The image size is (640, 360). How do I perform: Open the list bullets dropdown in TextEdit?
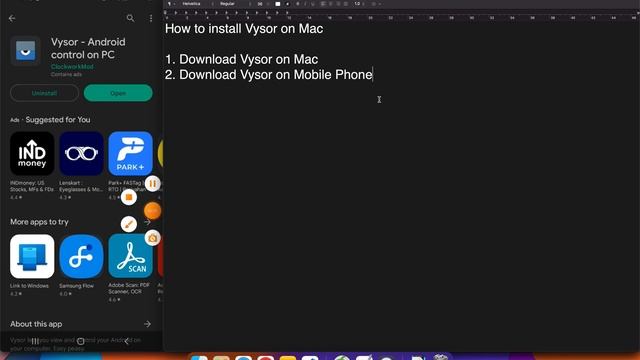click(x=376, y=4)
